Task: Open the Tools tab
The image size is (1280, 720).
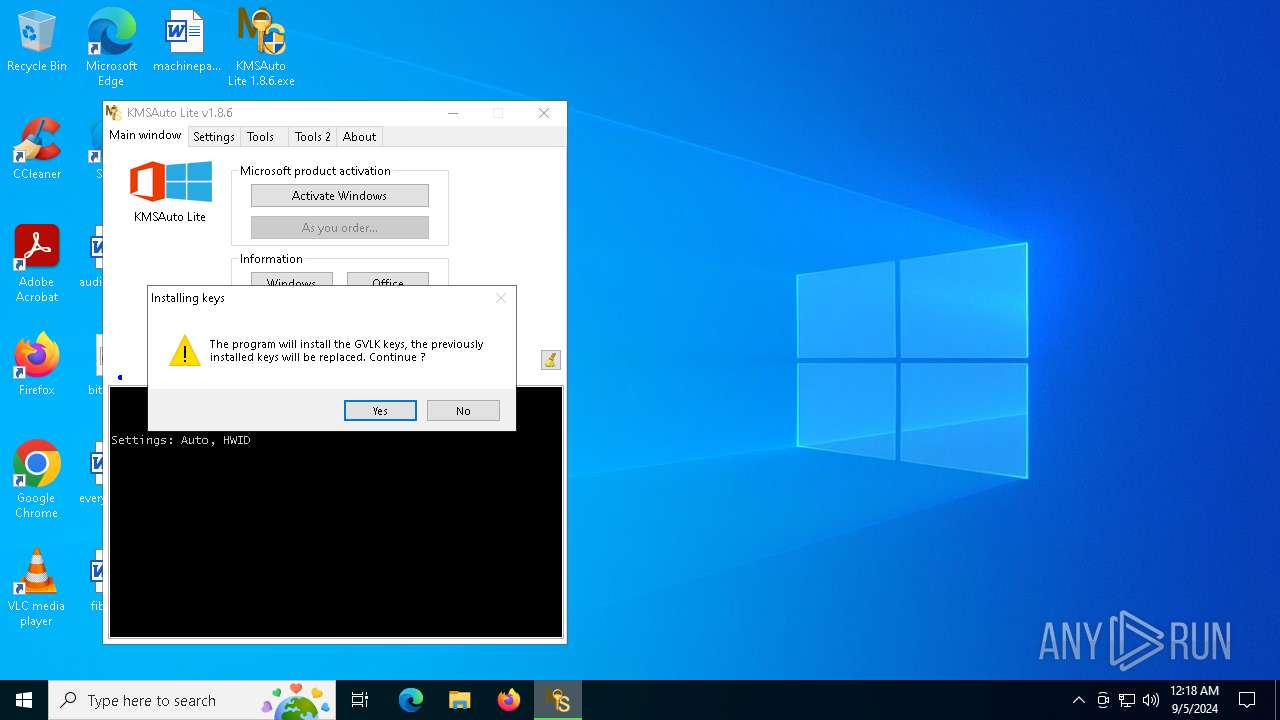Action: click(x=260, y=137)
